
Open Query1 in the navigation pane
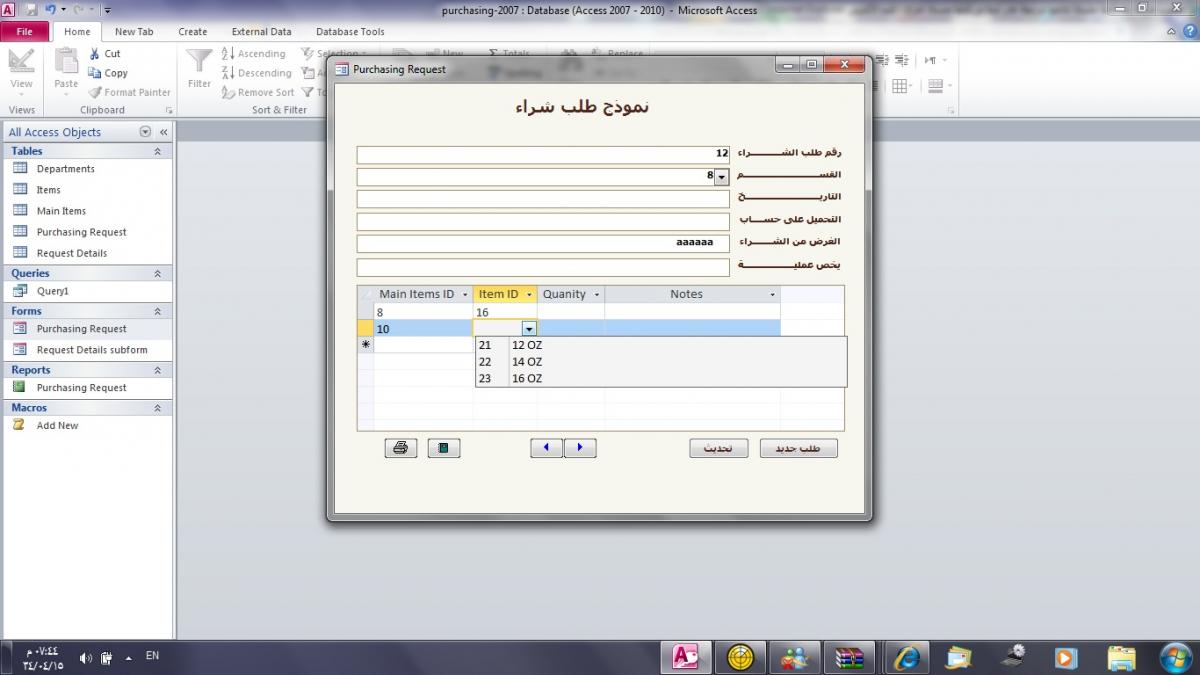click(x=53, y=291)
